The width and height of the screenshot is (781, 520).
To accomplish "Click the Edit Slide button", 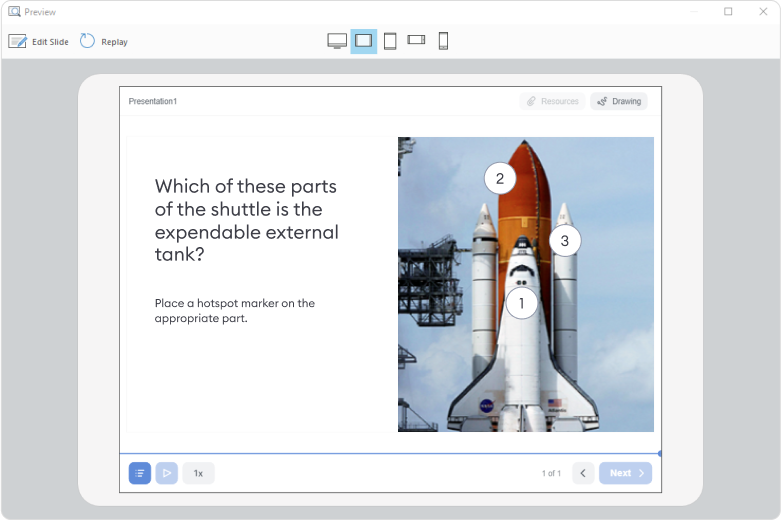I will tap(39, 41).
